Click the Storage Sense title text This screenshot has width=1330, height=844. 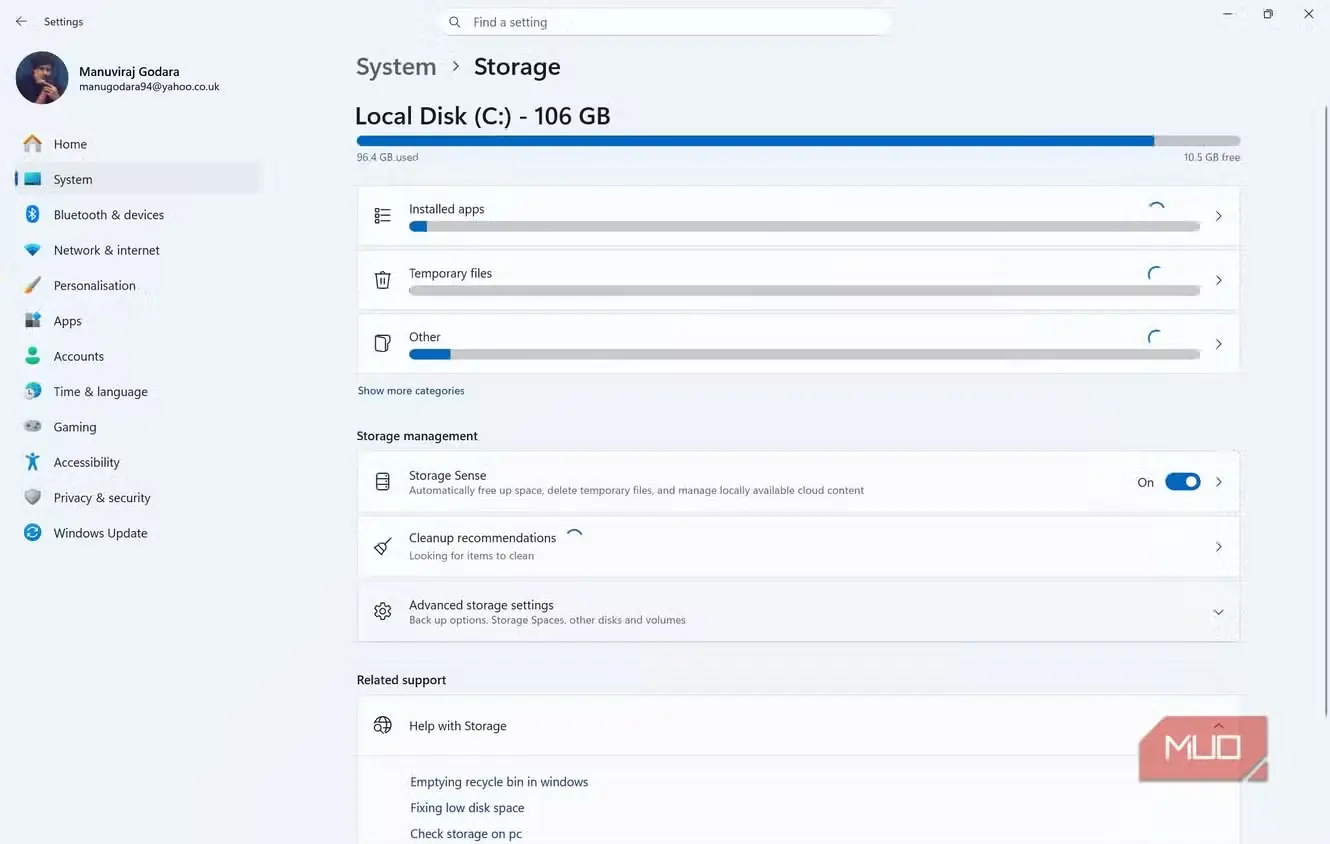(447, 475)
